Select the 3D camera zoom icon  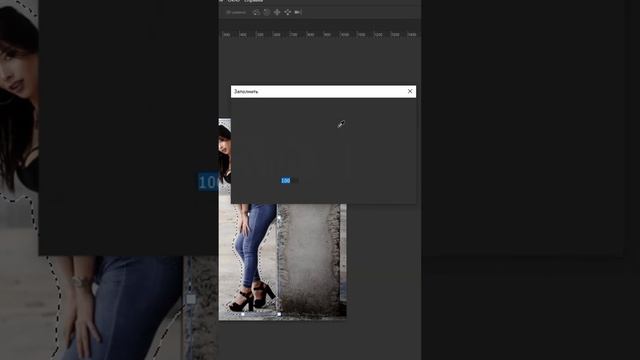298,12
